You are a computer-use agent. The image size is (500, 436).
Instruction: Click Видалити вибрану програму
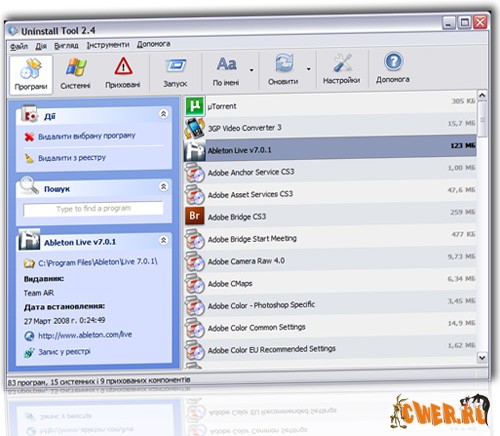[87, 136]
